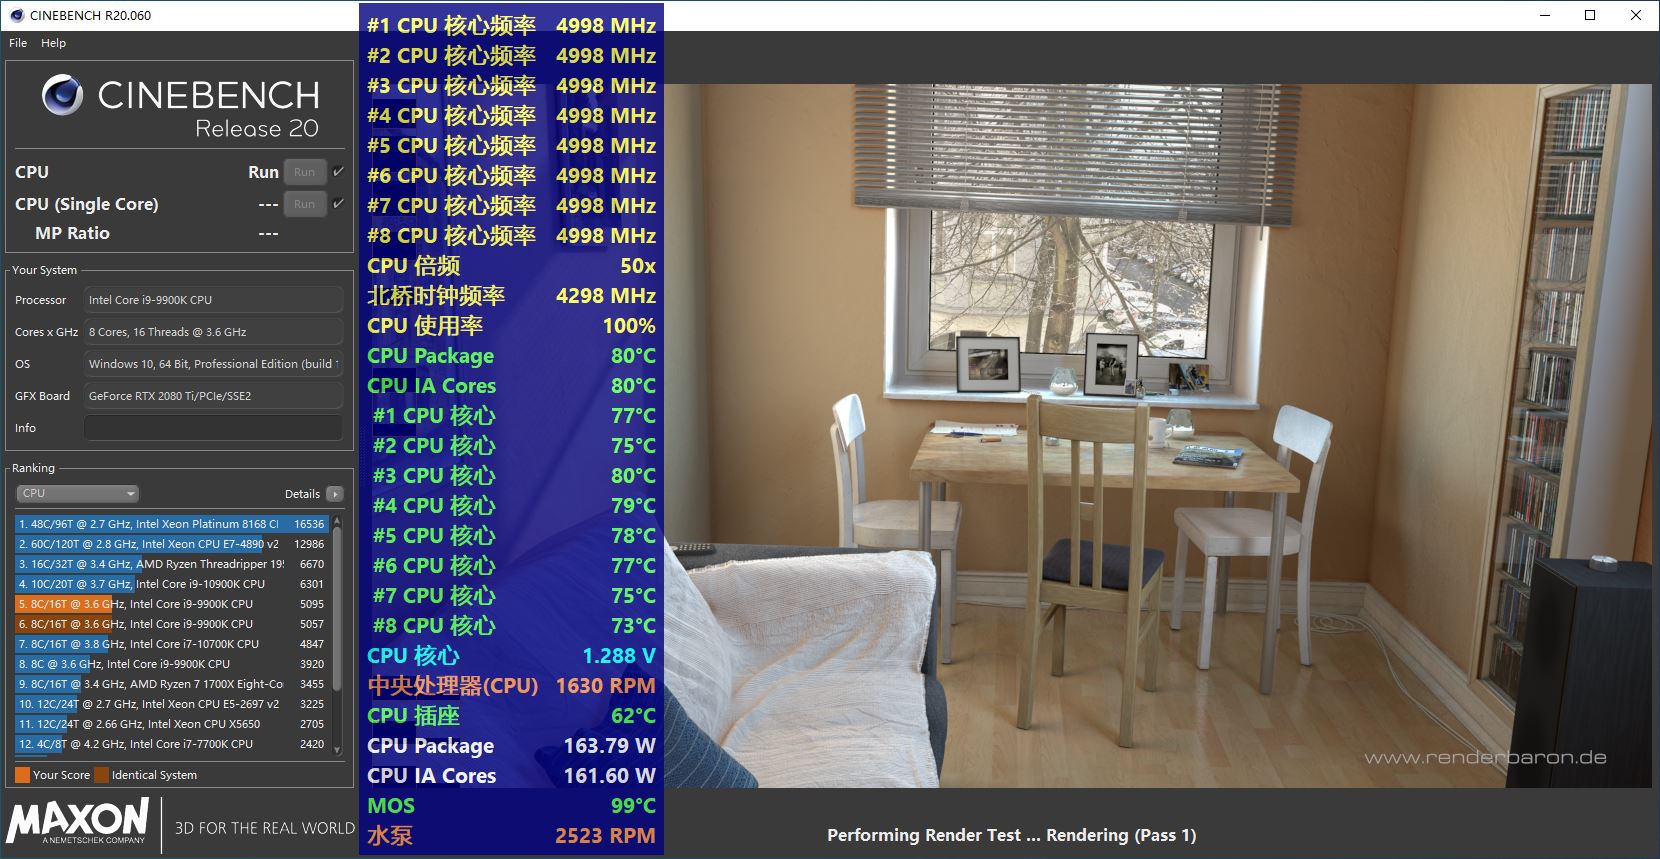Select ranking row AMD Ryzen Threadripper
The height and width of the screenshot is (859, 1660).
[171, 564]
